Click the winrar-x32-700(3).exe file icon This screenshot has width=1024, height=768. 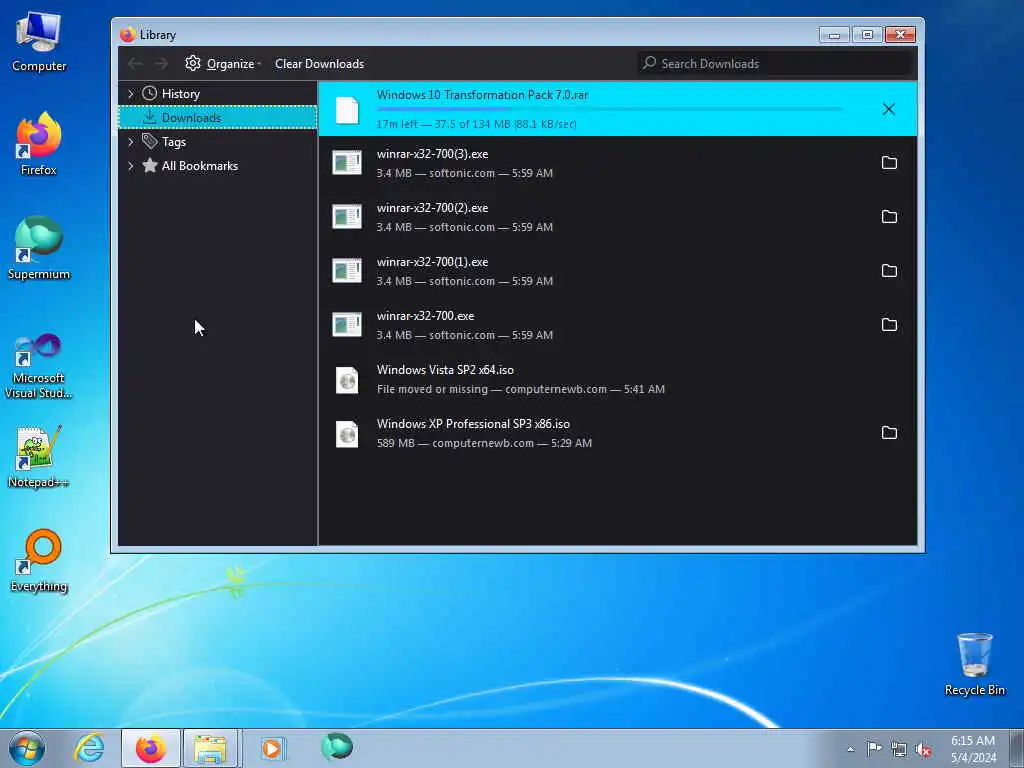(x=347, y=163)
